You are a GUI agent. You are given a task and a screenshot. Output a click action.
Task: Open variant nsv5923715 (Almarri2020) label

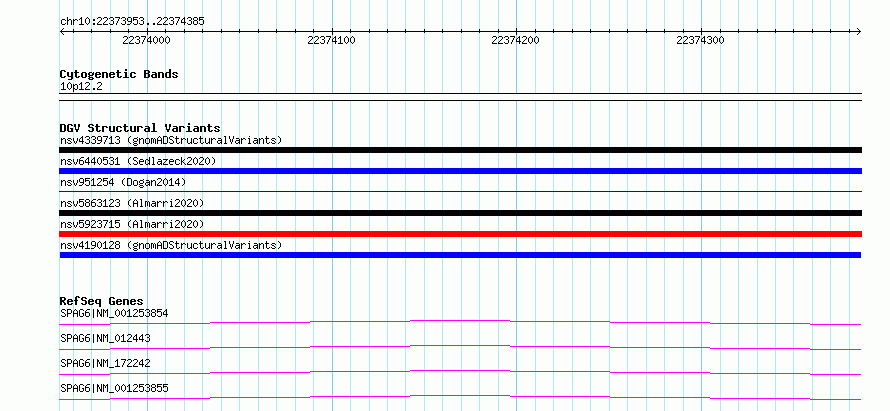132,224
